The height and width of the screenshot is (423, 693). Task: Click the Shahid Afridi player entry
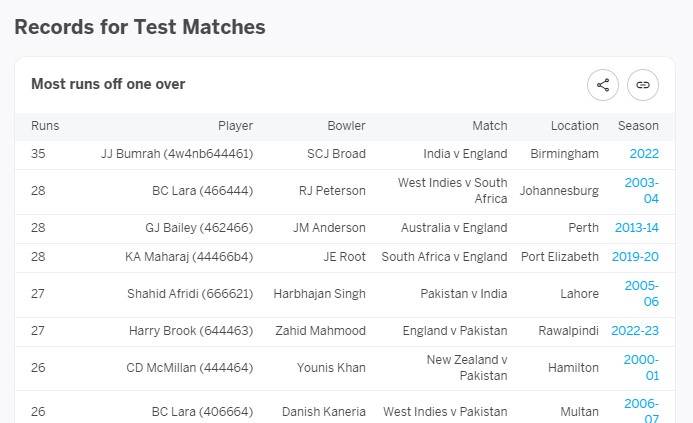click(x=190, y=293)
